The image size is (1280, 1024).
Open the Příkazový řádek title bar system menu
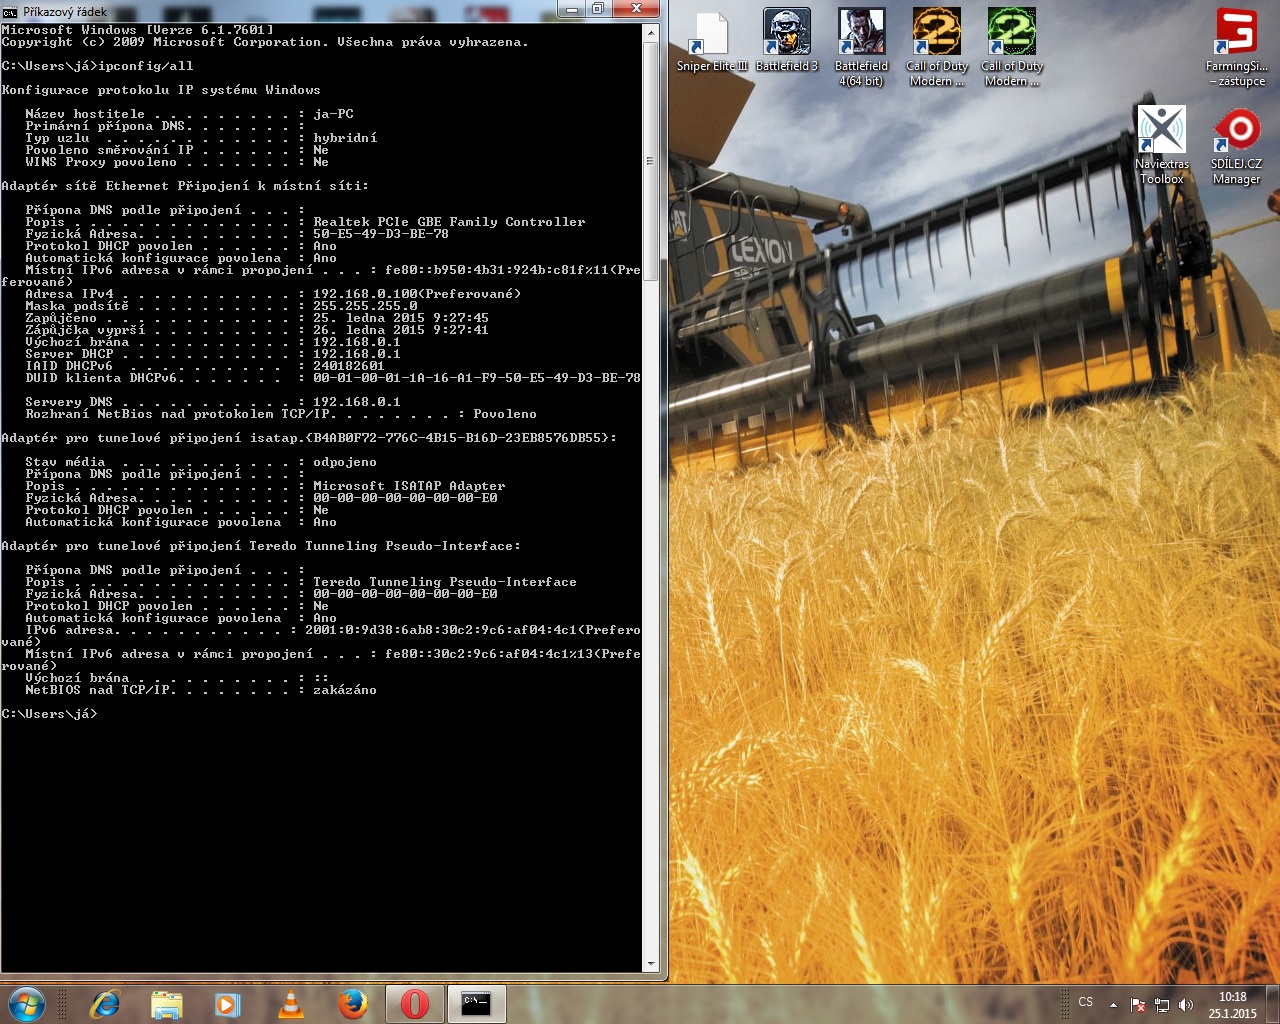pyautogui.click(x=10, y=12)
